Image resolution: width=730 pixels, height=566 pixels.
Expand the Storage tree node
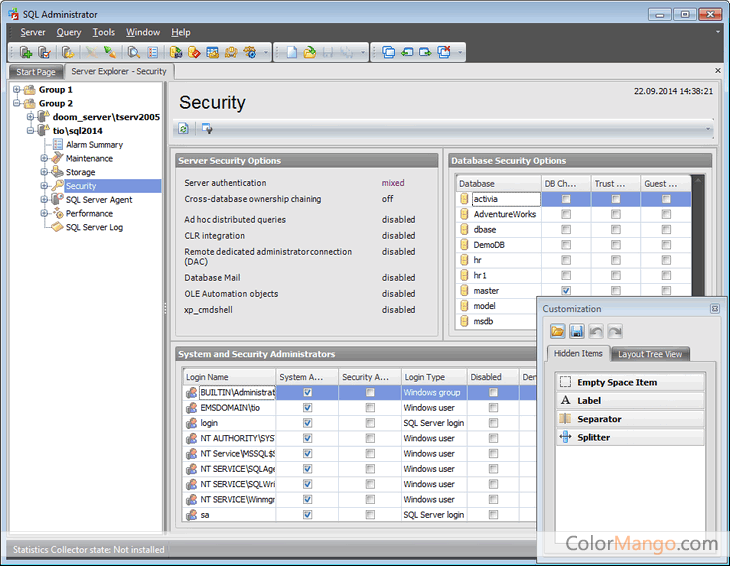point(44,172)
